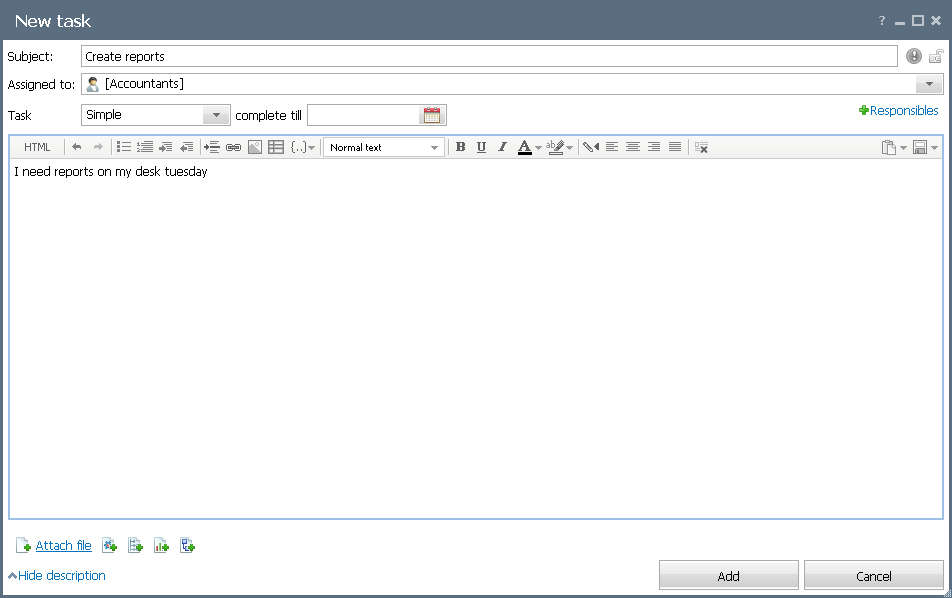Click the save floppy disk icon
Screen dimensions: 952x598
(x=920, y=147)
